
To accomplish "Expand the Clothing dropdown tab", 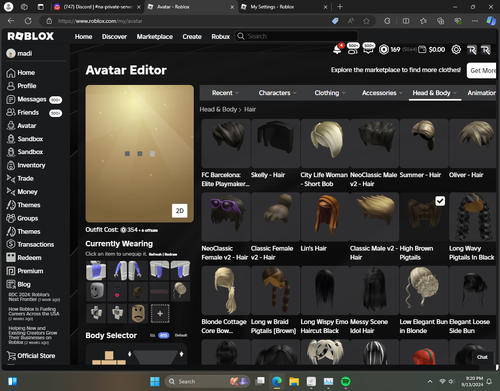I will pos(330,93).
